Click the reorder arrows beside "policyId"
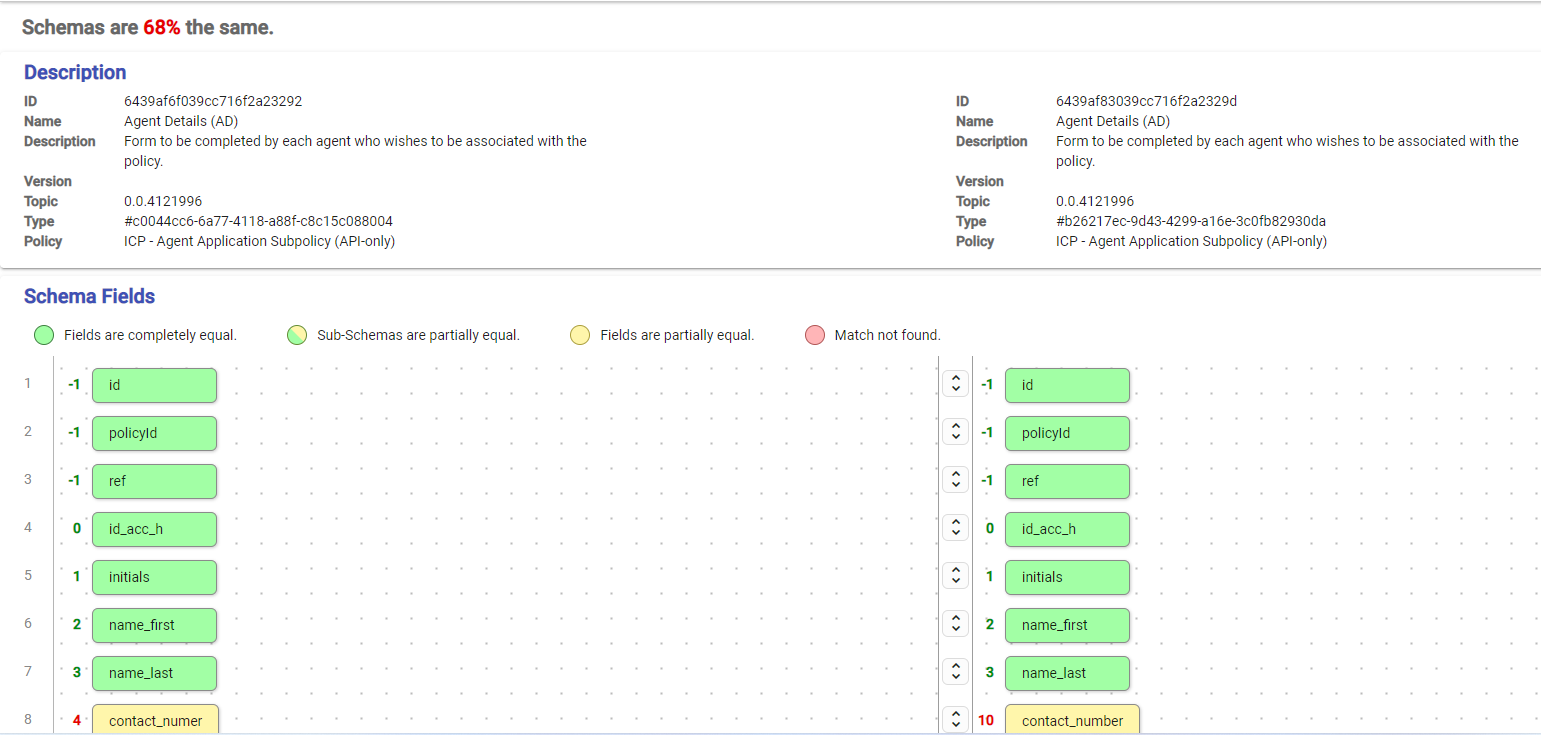Image resolution: width=1541 pixels, height=735 pixels. (955, 430)
